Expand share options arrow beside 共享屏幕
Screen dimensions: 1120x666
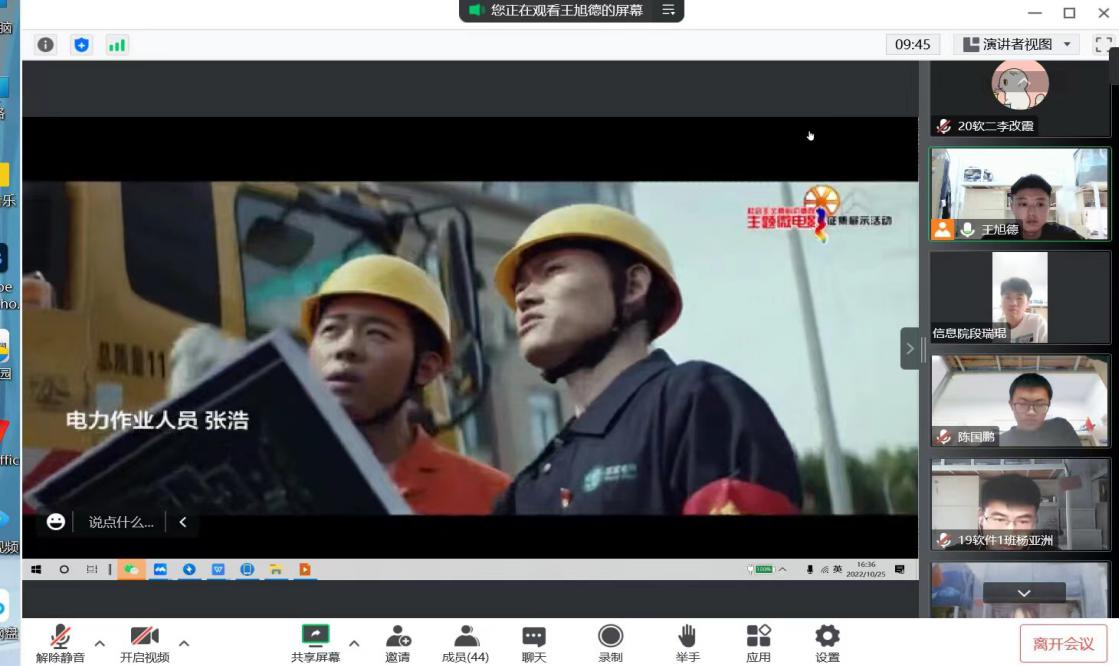[x=354, y=643]
